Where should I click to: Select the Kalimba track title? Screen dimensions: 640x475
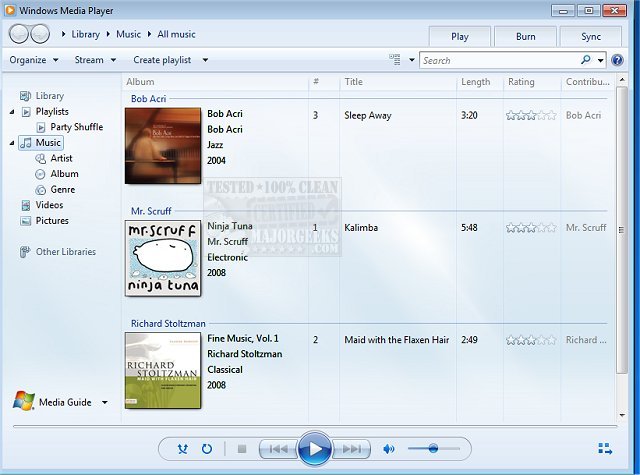point(361,228)
